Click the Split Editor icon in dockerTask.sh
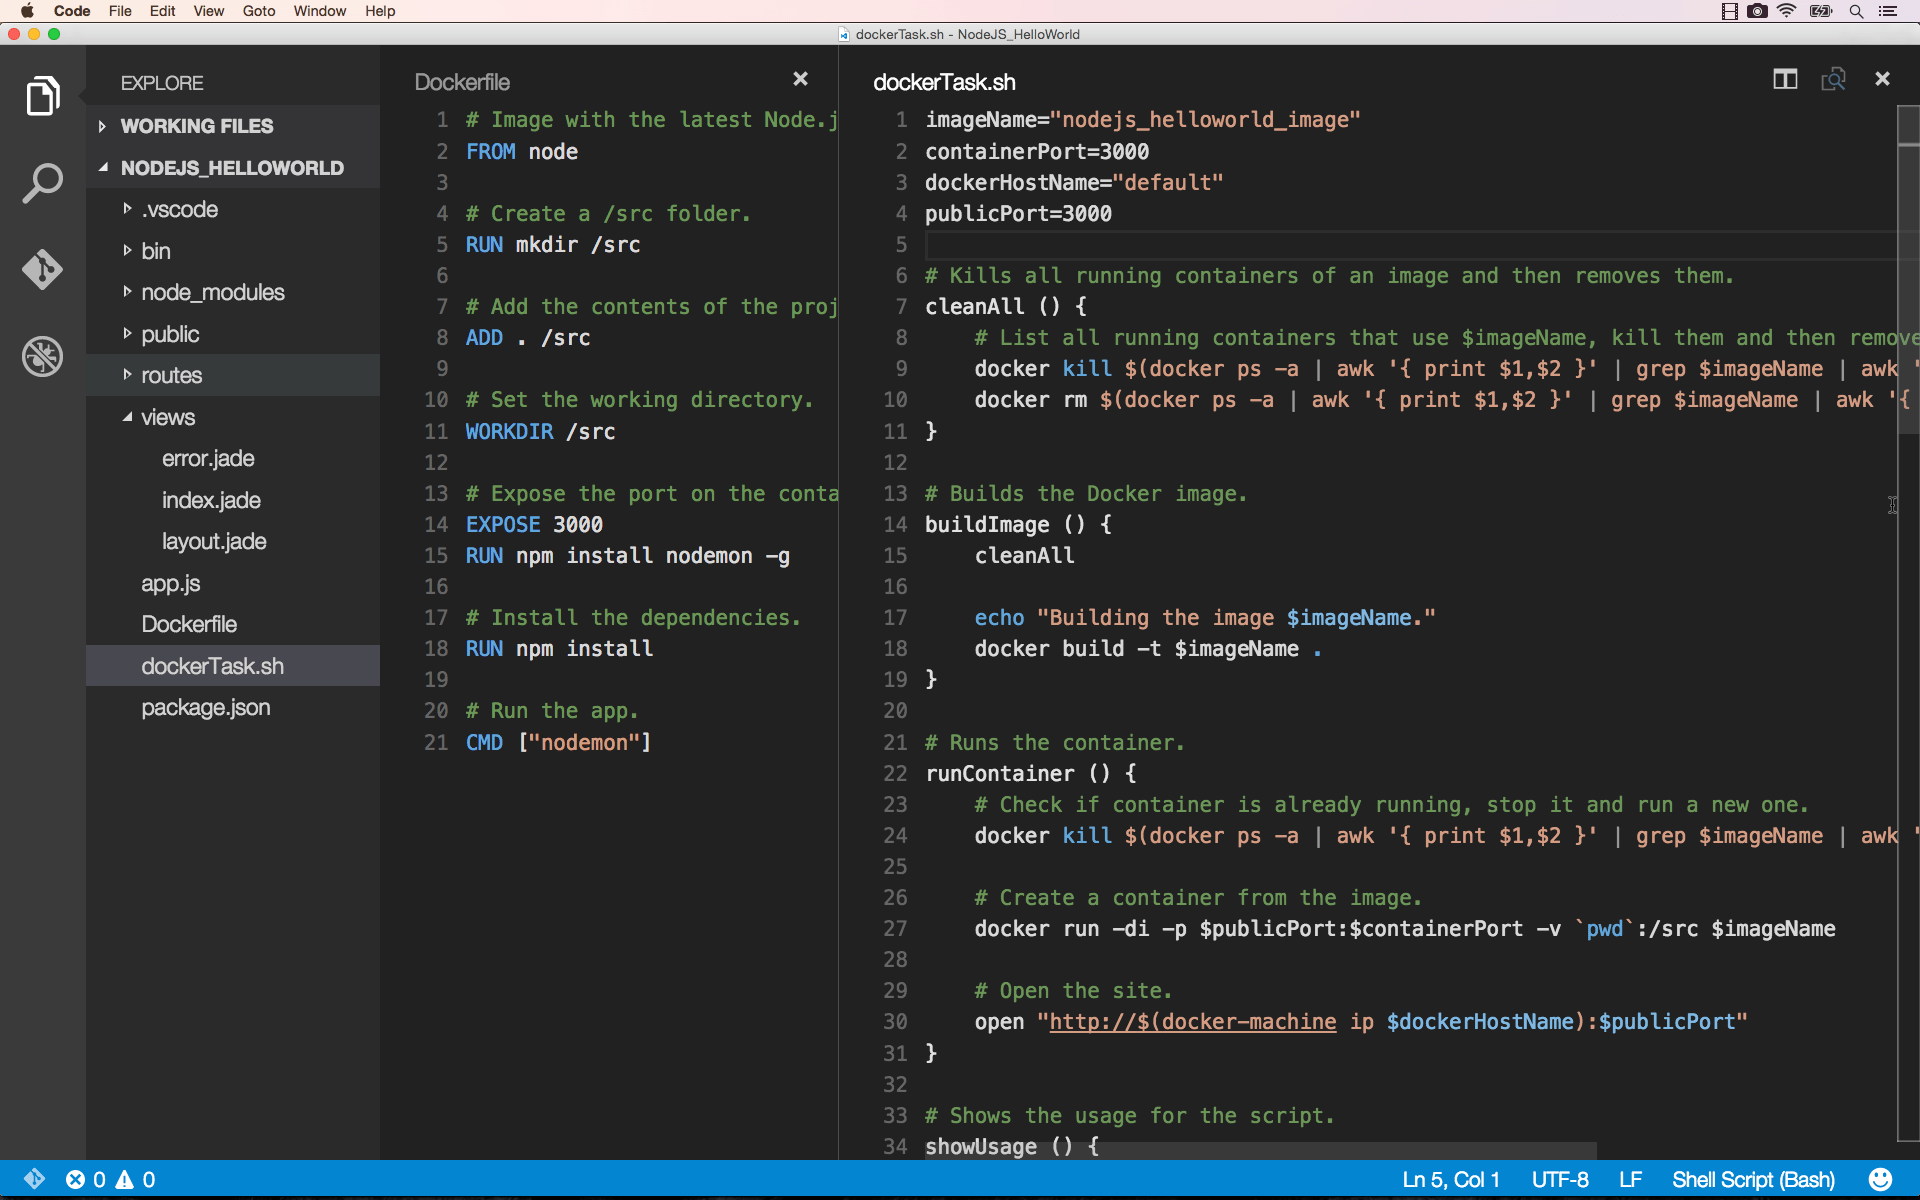The width and height of the screenshot is (1920, 1200). (x=1785, y=79)
